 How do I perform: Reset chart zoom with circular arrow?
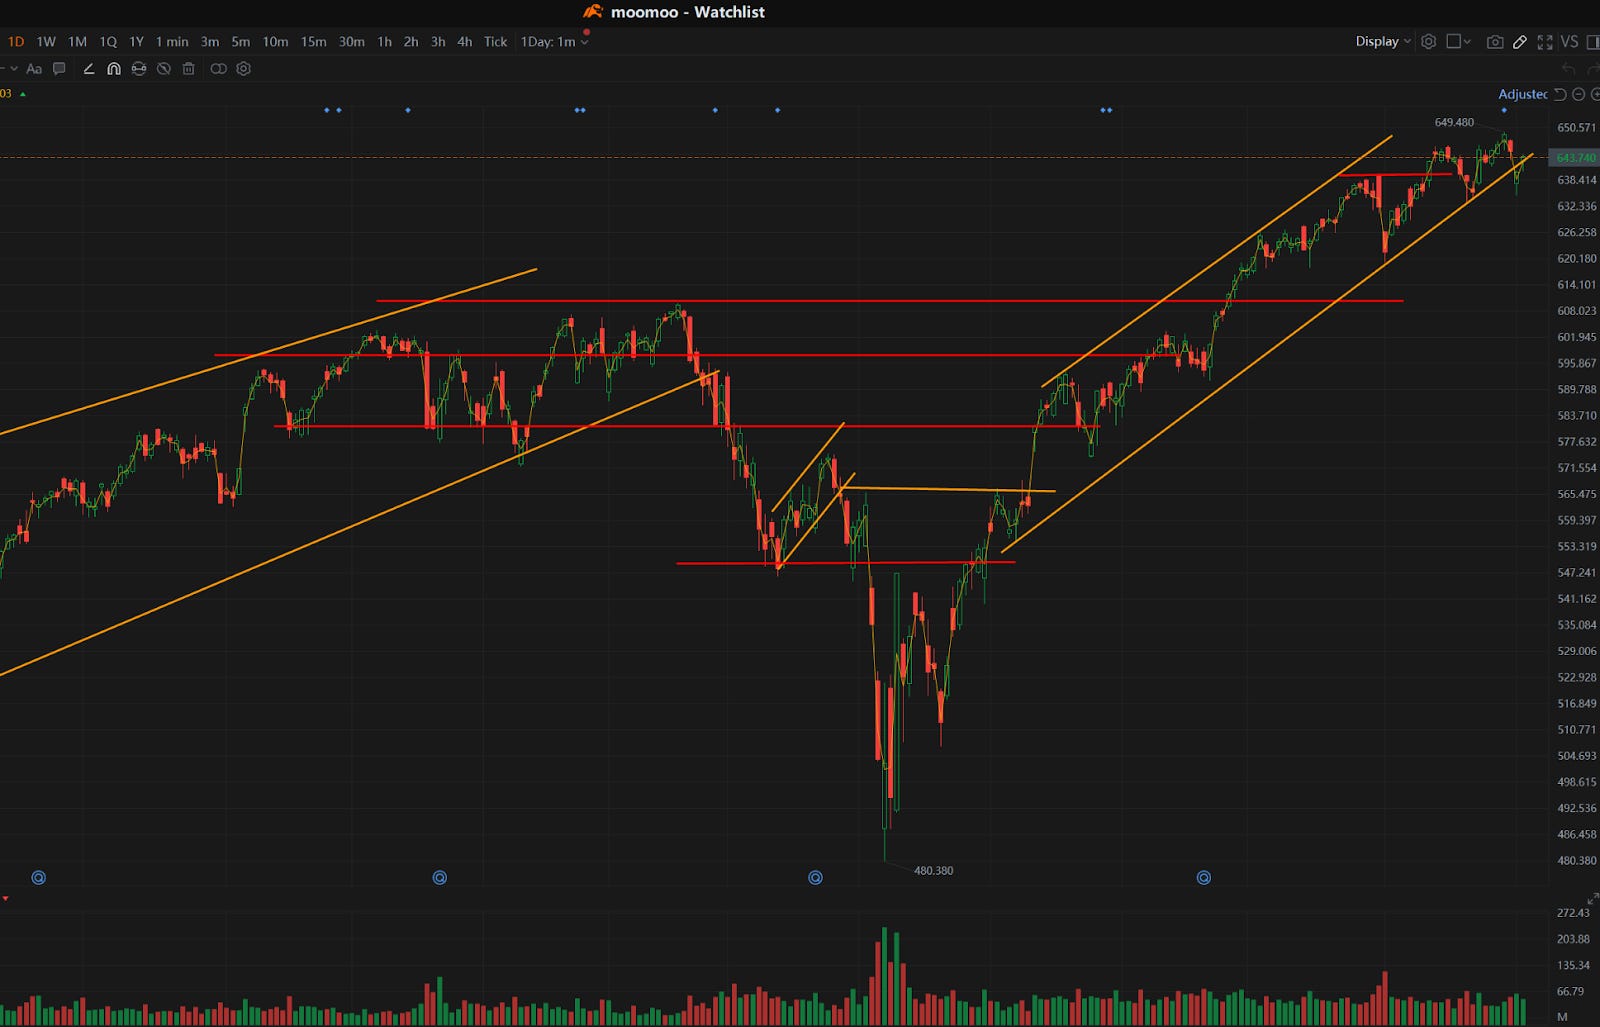click(x=1560, y=94)
